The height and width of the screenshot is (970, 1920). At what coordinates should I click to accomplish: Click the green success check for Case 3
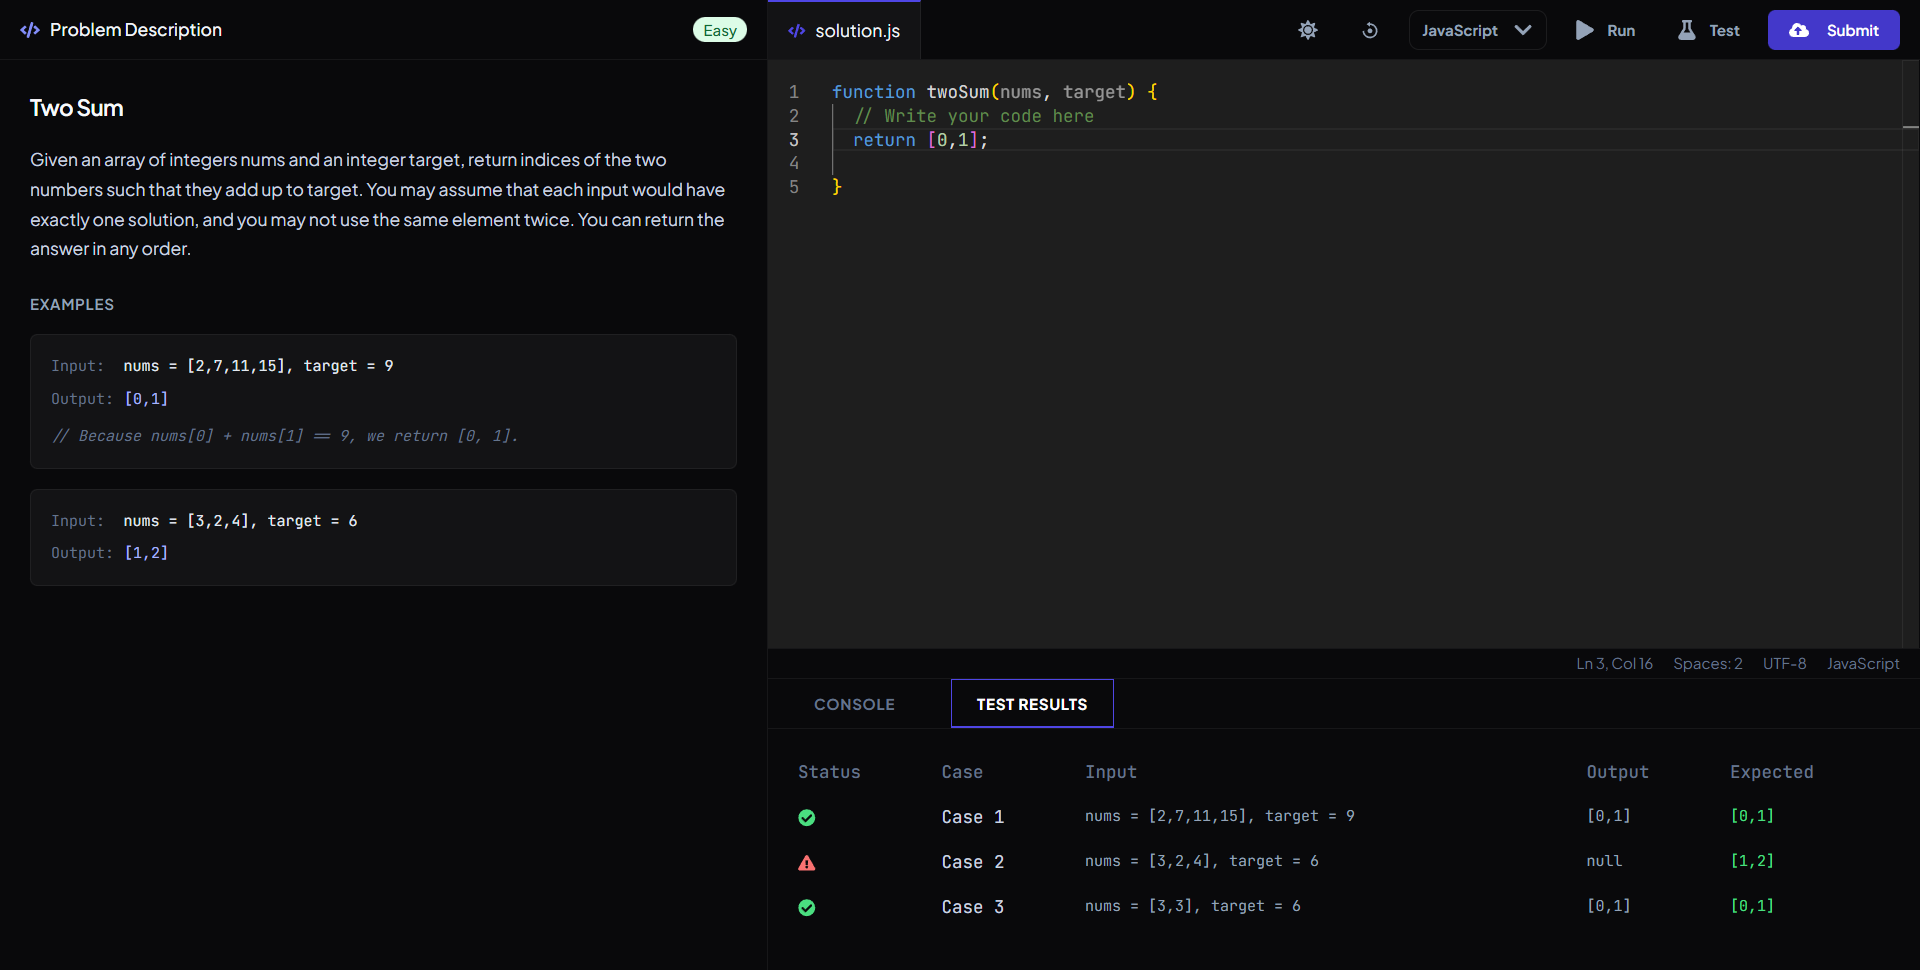pos(807,908)
